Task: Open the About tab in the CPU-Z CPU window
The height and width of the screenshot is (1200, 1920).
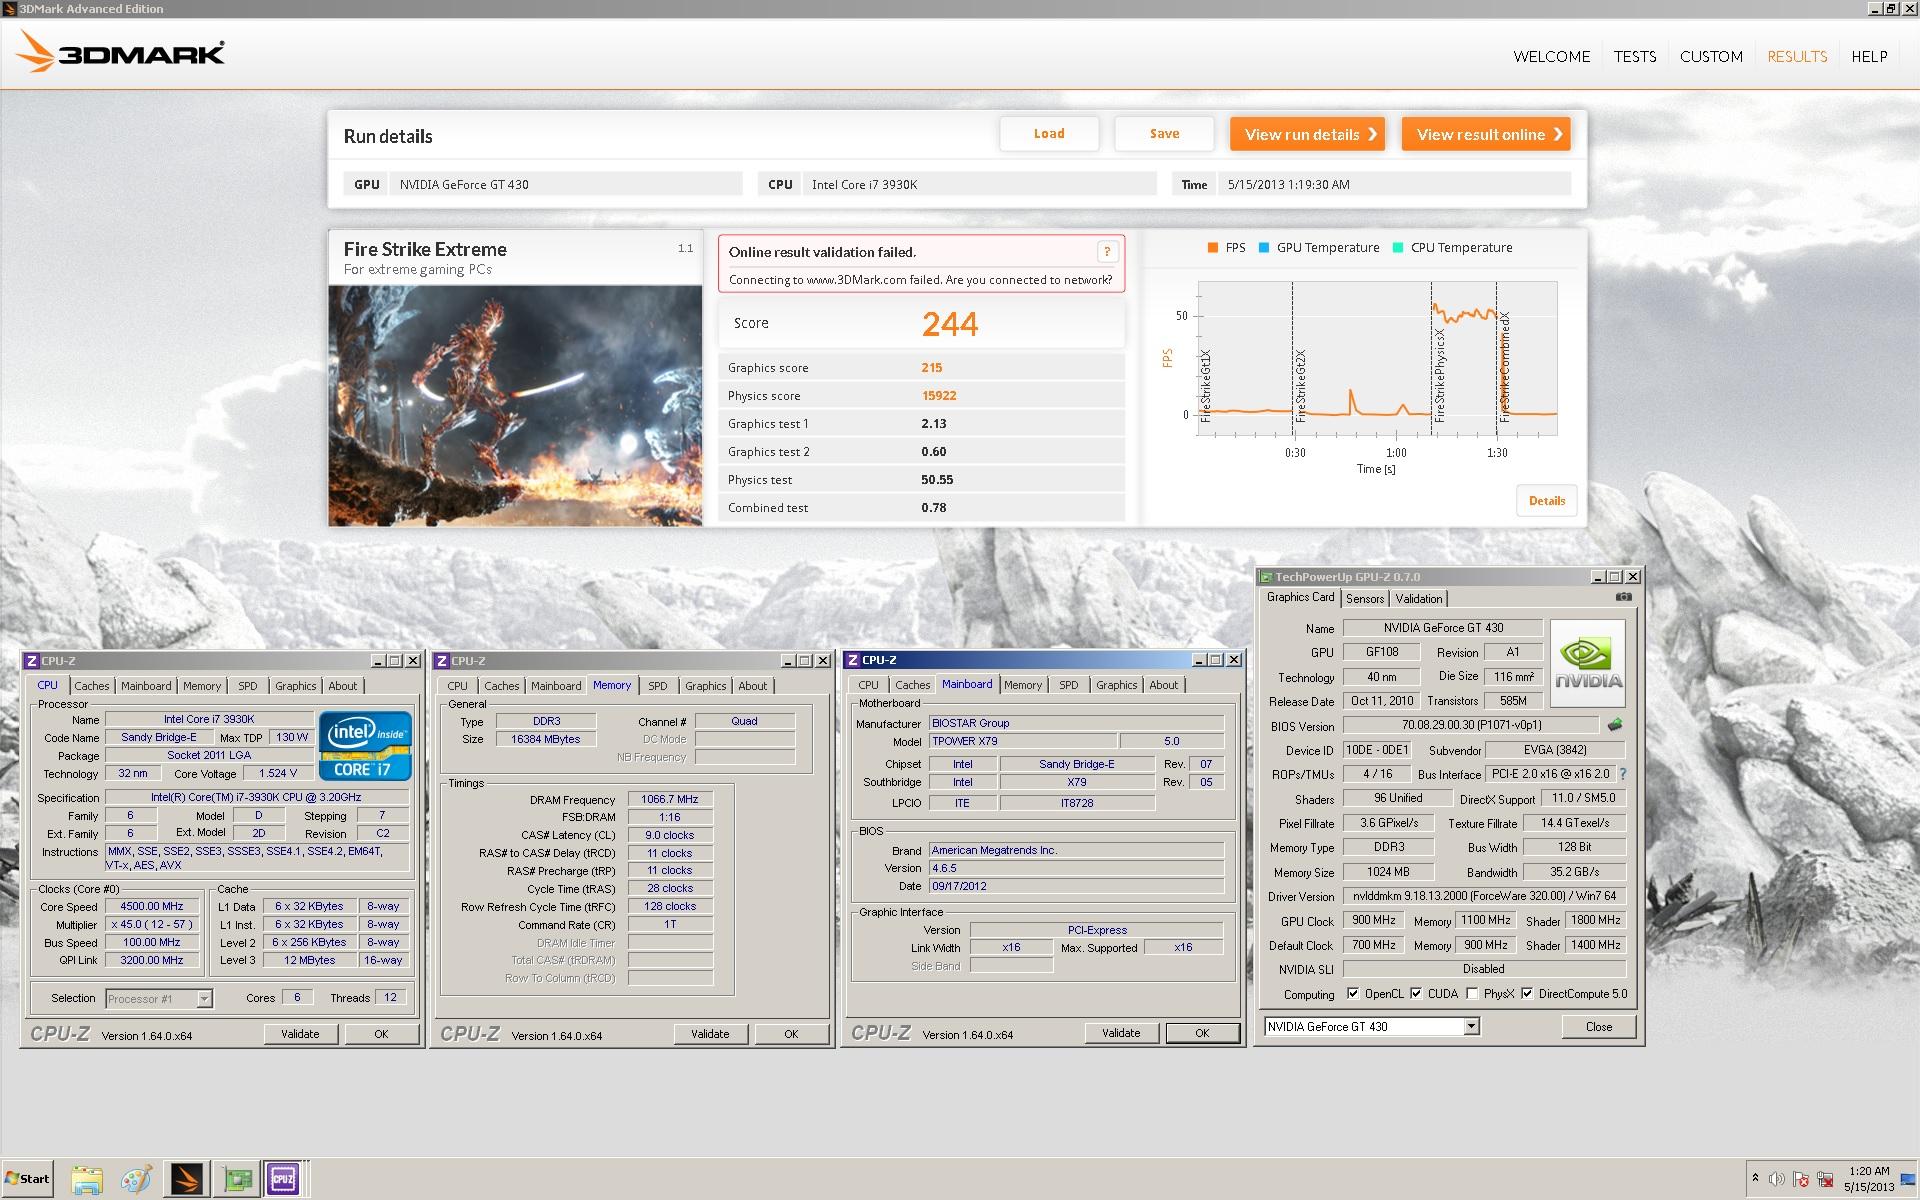Action: point(342,686)
